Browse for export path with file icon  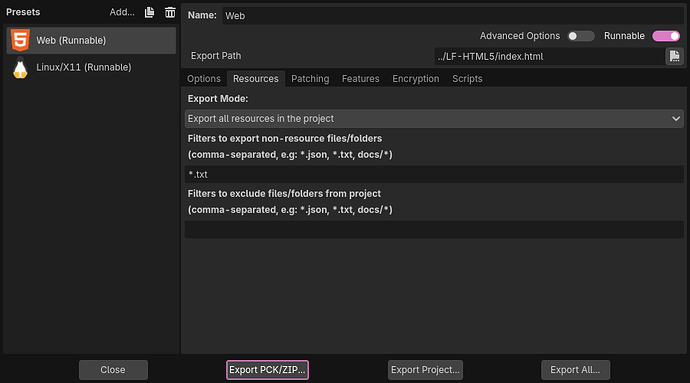point(674,56)
